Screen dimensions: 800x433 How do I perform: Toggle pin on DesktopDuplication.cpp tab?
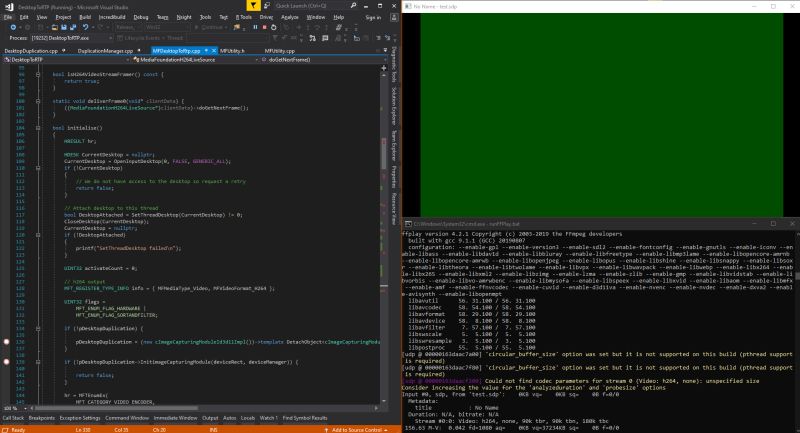(64, 51)
